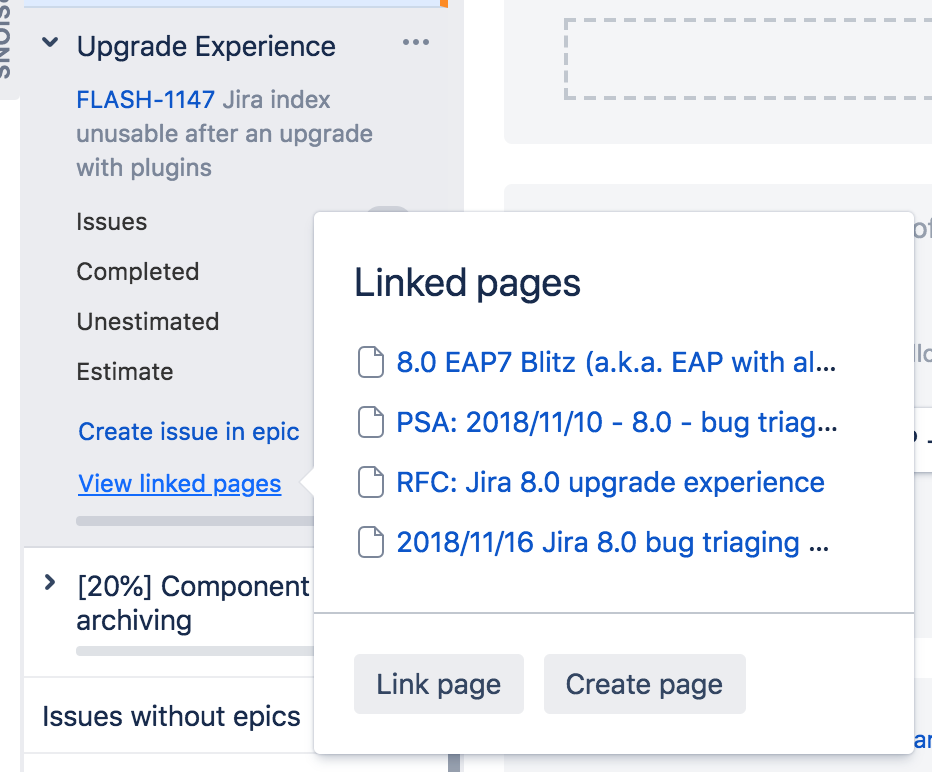Click the dashed drop zone area
Image resolution: width=932 pixels, height=772 pixels.
pos(748,59)
